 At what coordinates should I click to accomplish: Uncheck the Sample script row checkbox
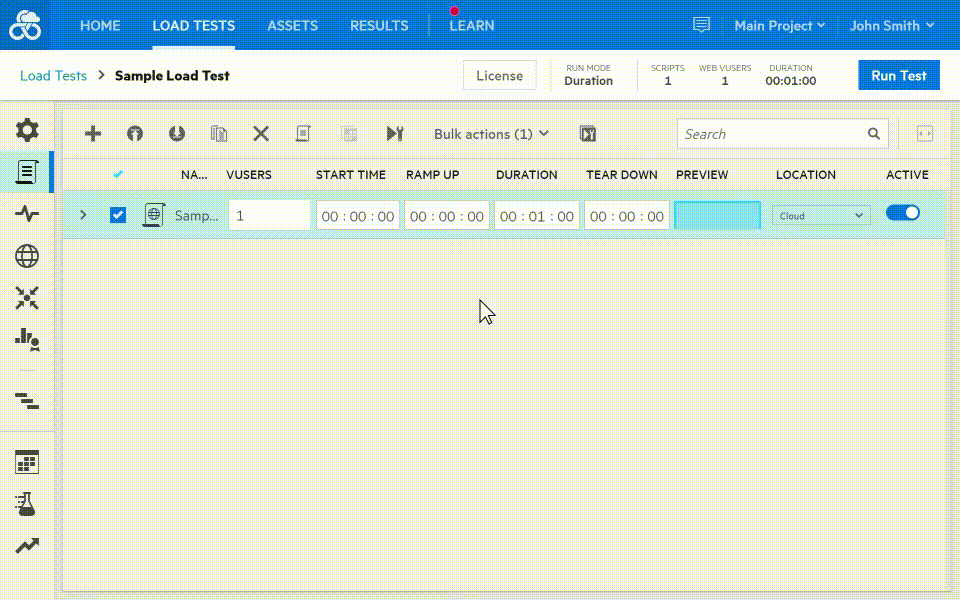[x=118, y=214]
